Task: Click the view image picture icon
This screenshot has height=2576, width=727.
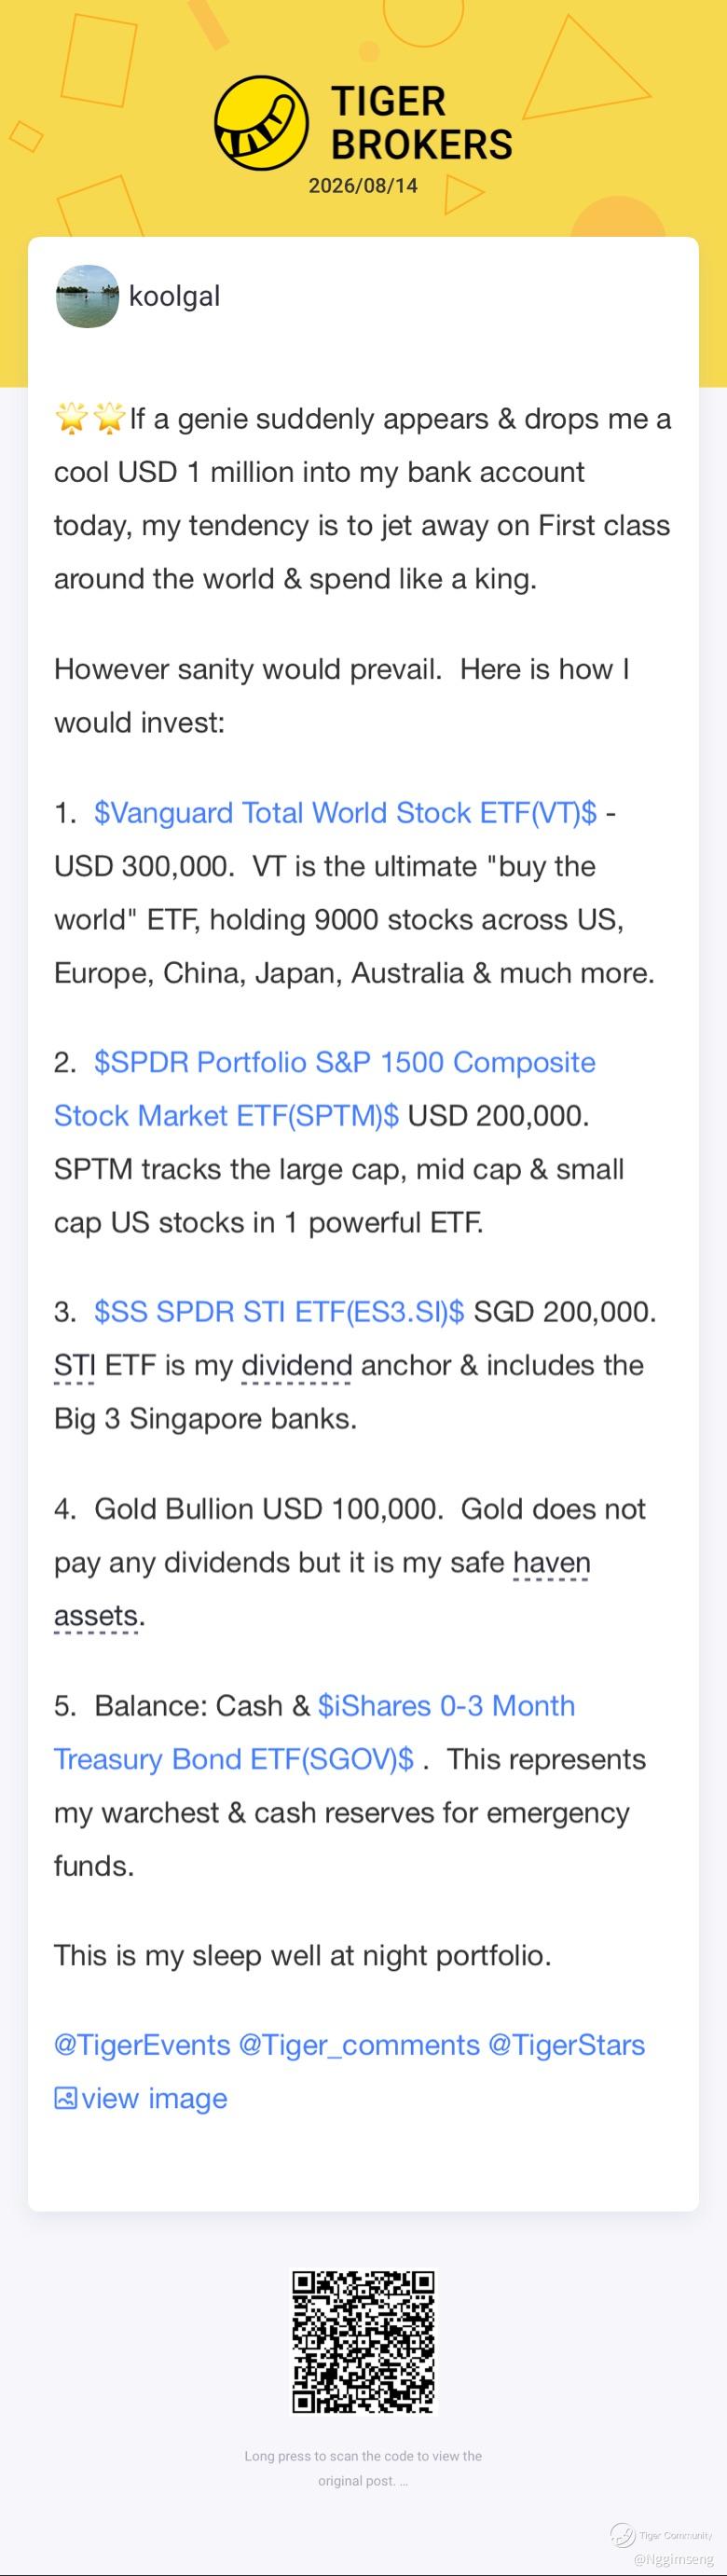Action: click(65, 2099)
